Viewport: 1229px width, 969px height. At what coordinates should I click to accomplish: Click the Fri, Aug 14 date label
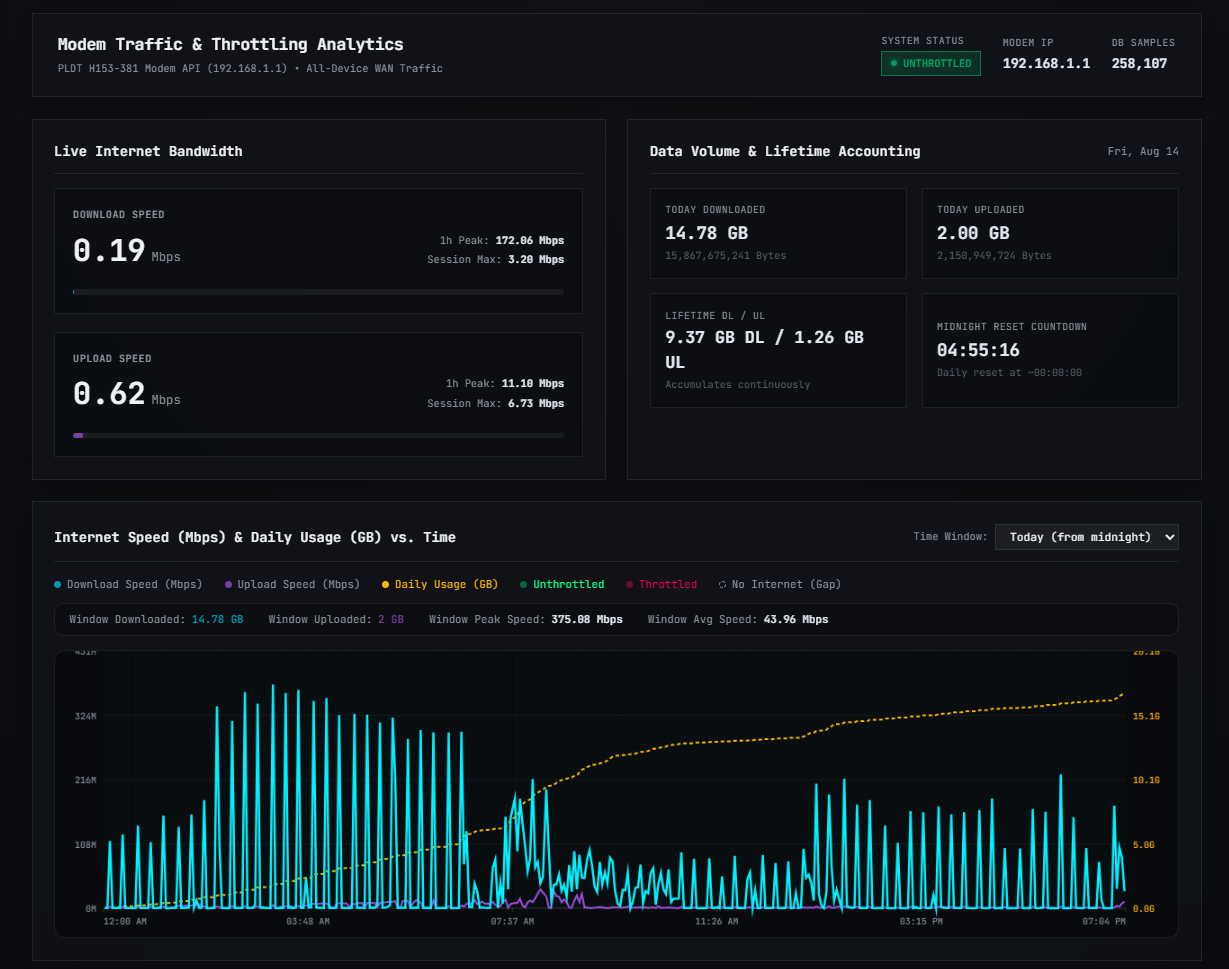pyautogui.click(x=1143, y=151)
